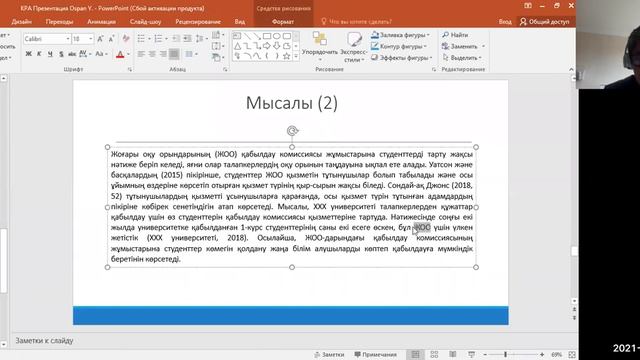Open Примечания comments in status bar
The width and height of the screenshot is (640, 360).
[x=376, y=355]
